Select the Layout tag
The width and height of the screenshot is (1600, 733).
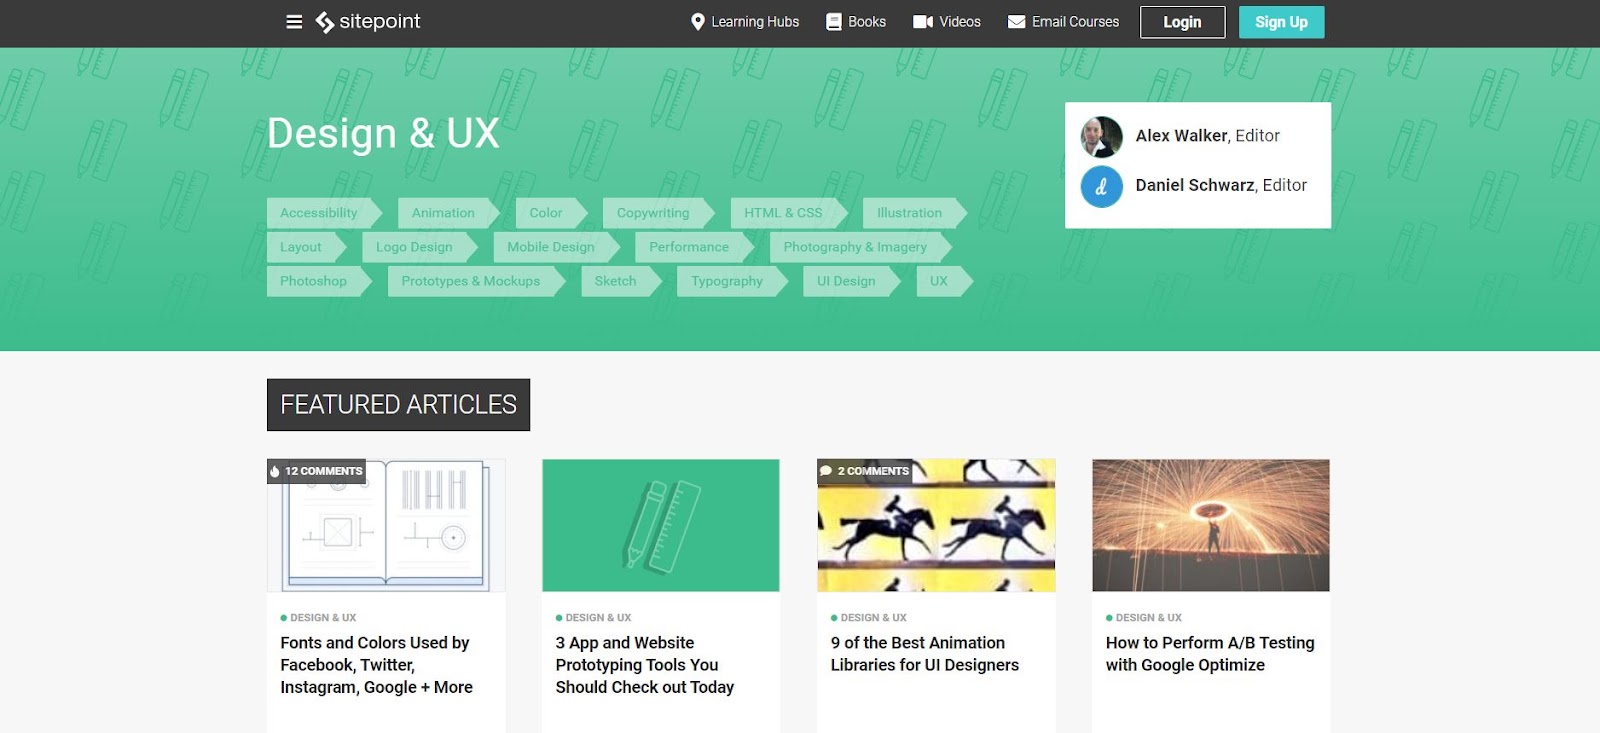306,247
